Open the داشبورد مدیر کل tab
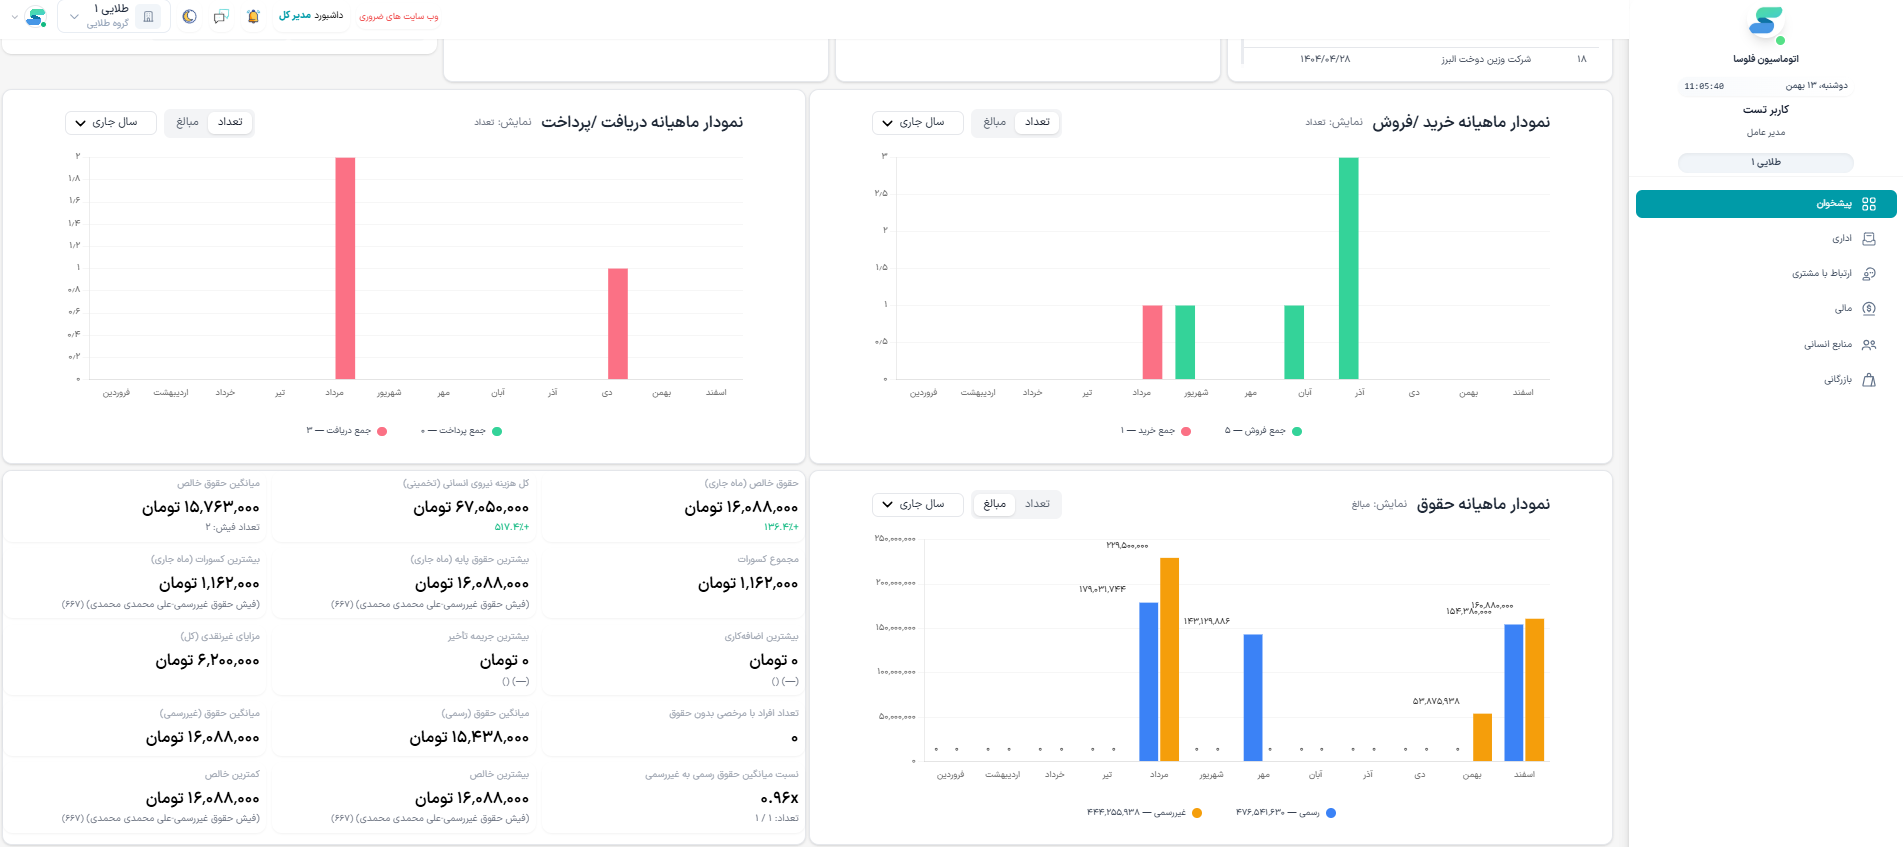Viewport: 1903px width, 847px height. click(x=311, y=16)
